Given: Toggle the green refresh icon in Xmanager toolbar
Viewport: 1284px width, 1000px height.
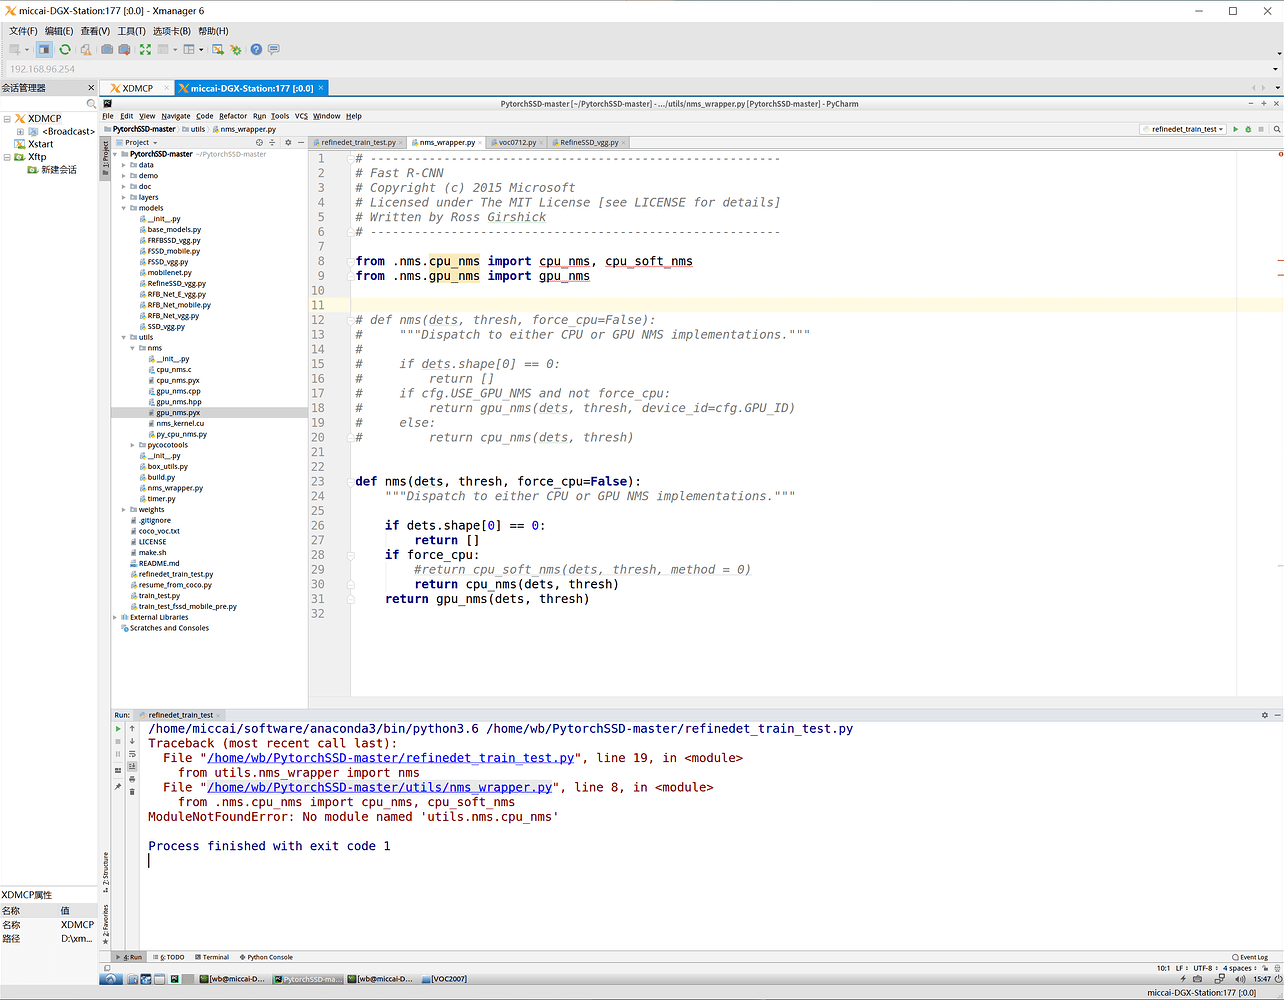Looking at the screenshot, I should tap(64, 49).
